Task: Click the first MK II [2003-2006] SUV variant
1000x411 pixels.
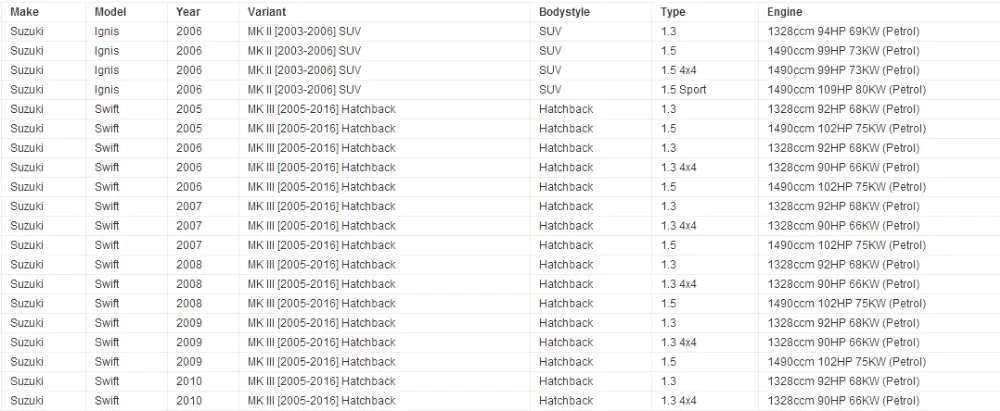Action: click(304, 31)
